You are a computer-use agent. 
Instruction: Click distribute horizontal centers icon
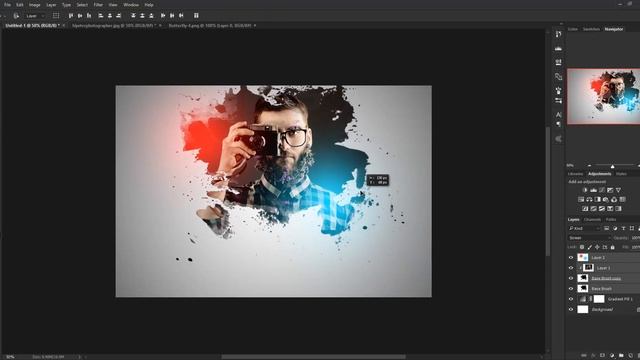(x=172, y=16)
